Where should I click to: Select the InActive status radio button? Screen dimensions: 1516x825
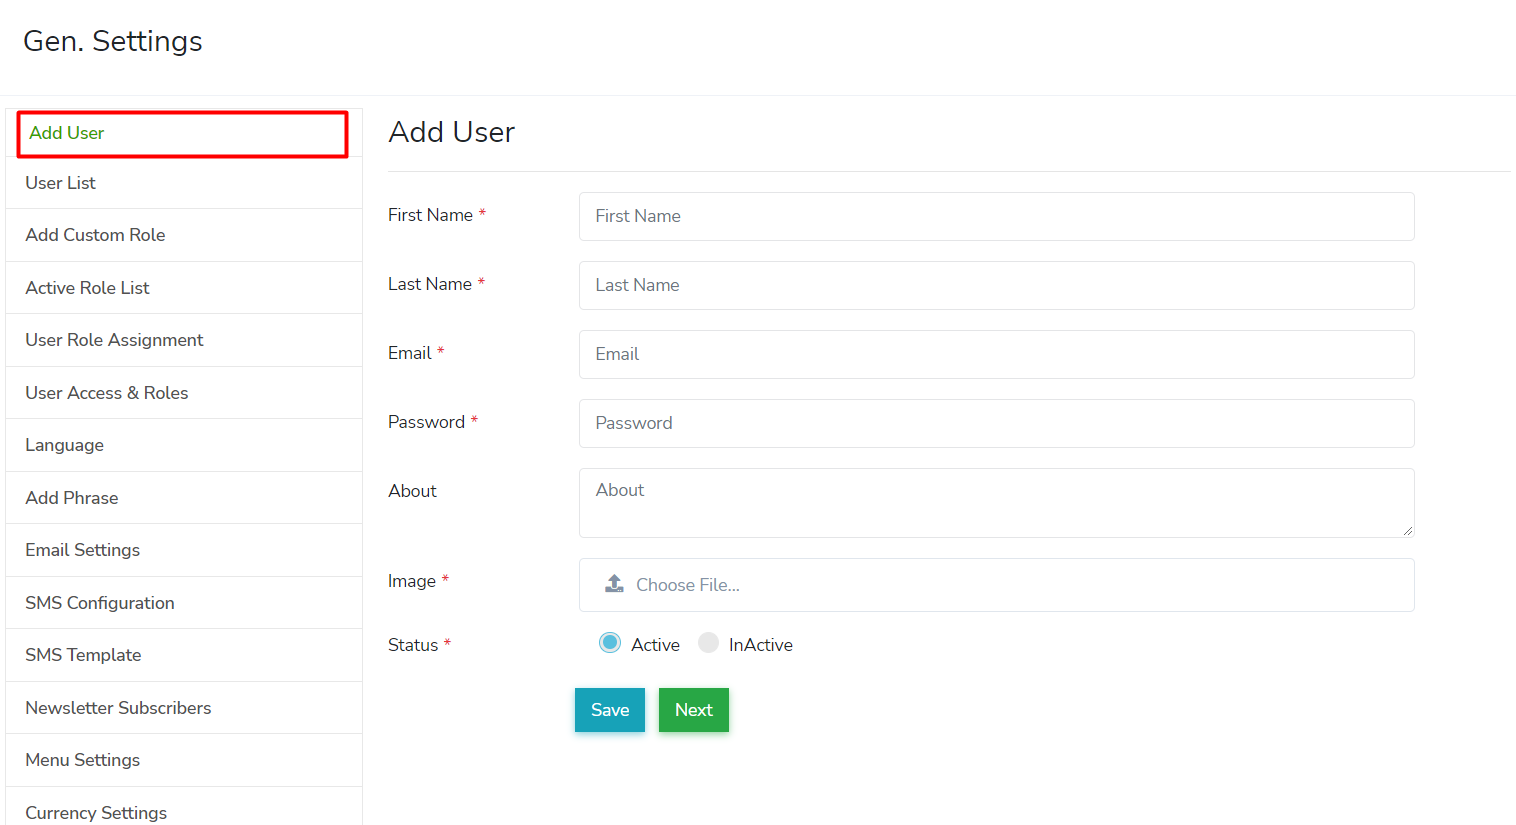pos(708,643)
